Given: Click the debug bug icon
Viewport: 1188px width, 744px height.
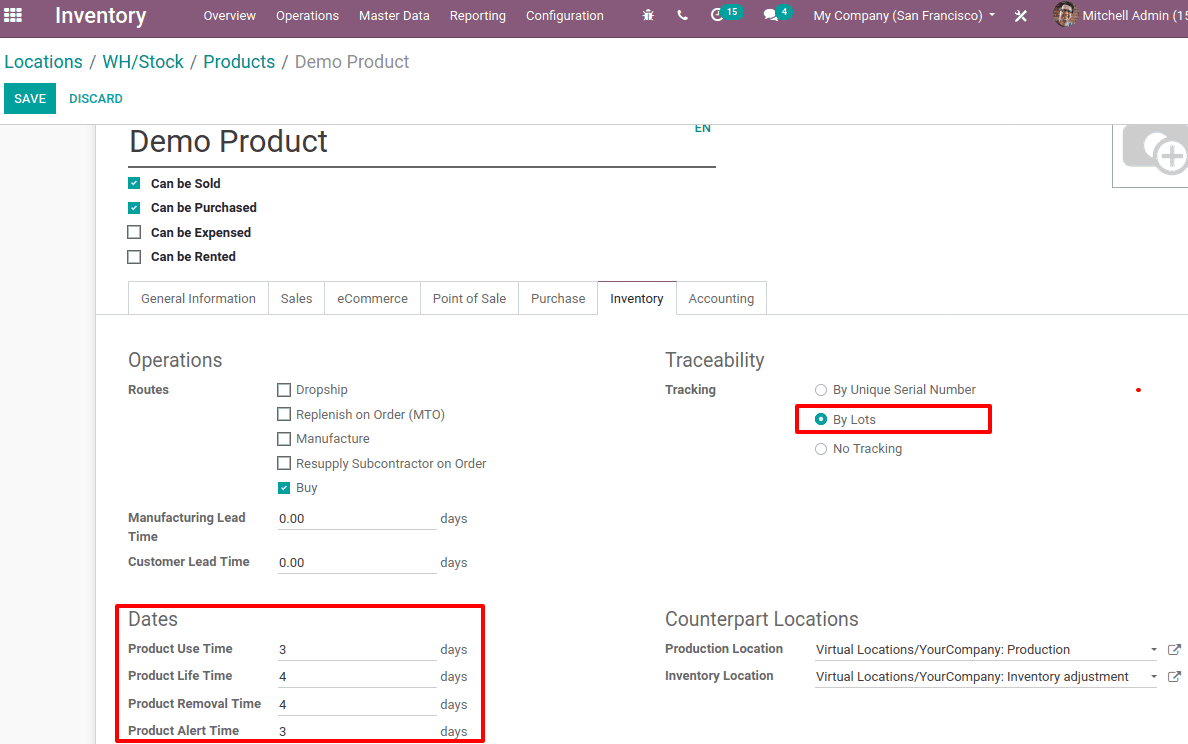Looking at the screenshot, I should point(648,15).
